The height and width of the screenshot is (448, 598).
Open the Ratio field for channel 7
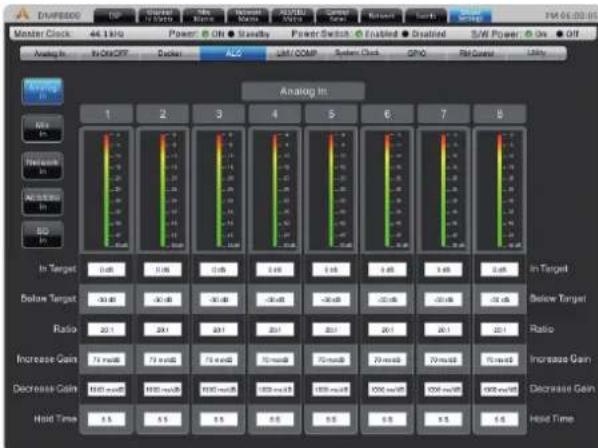(444, 329)
